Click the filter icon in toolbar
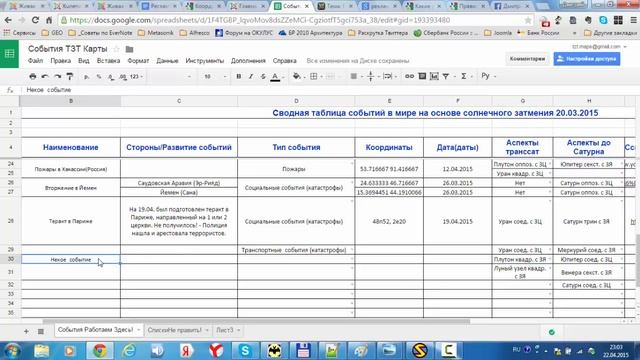The width and height of the screenshot is (640, 360). coord(447,76)
